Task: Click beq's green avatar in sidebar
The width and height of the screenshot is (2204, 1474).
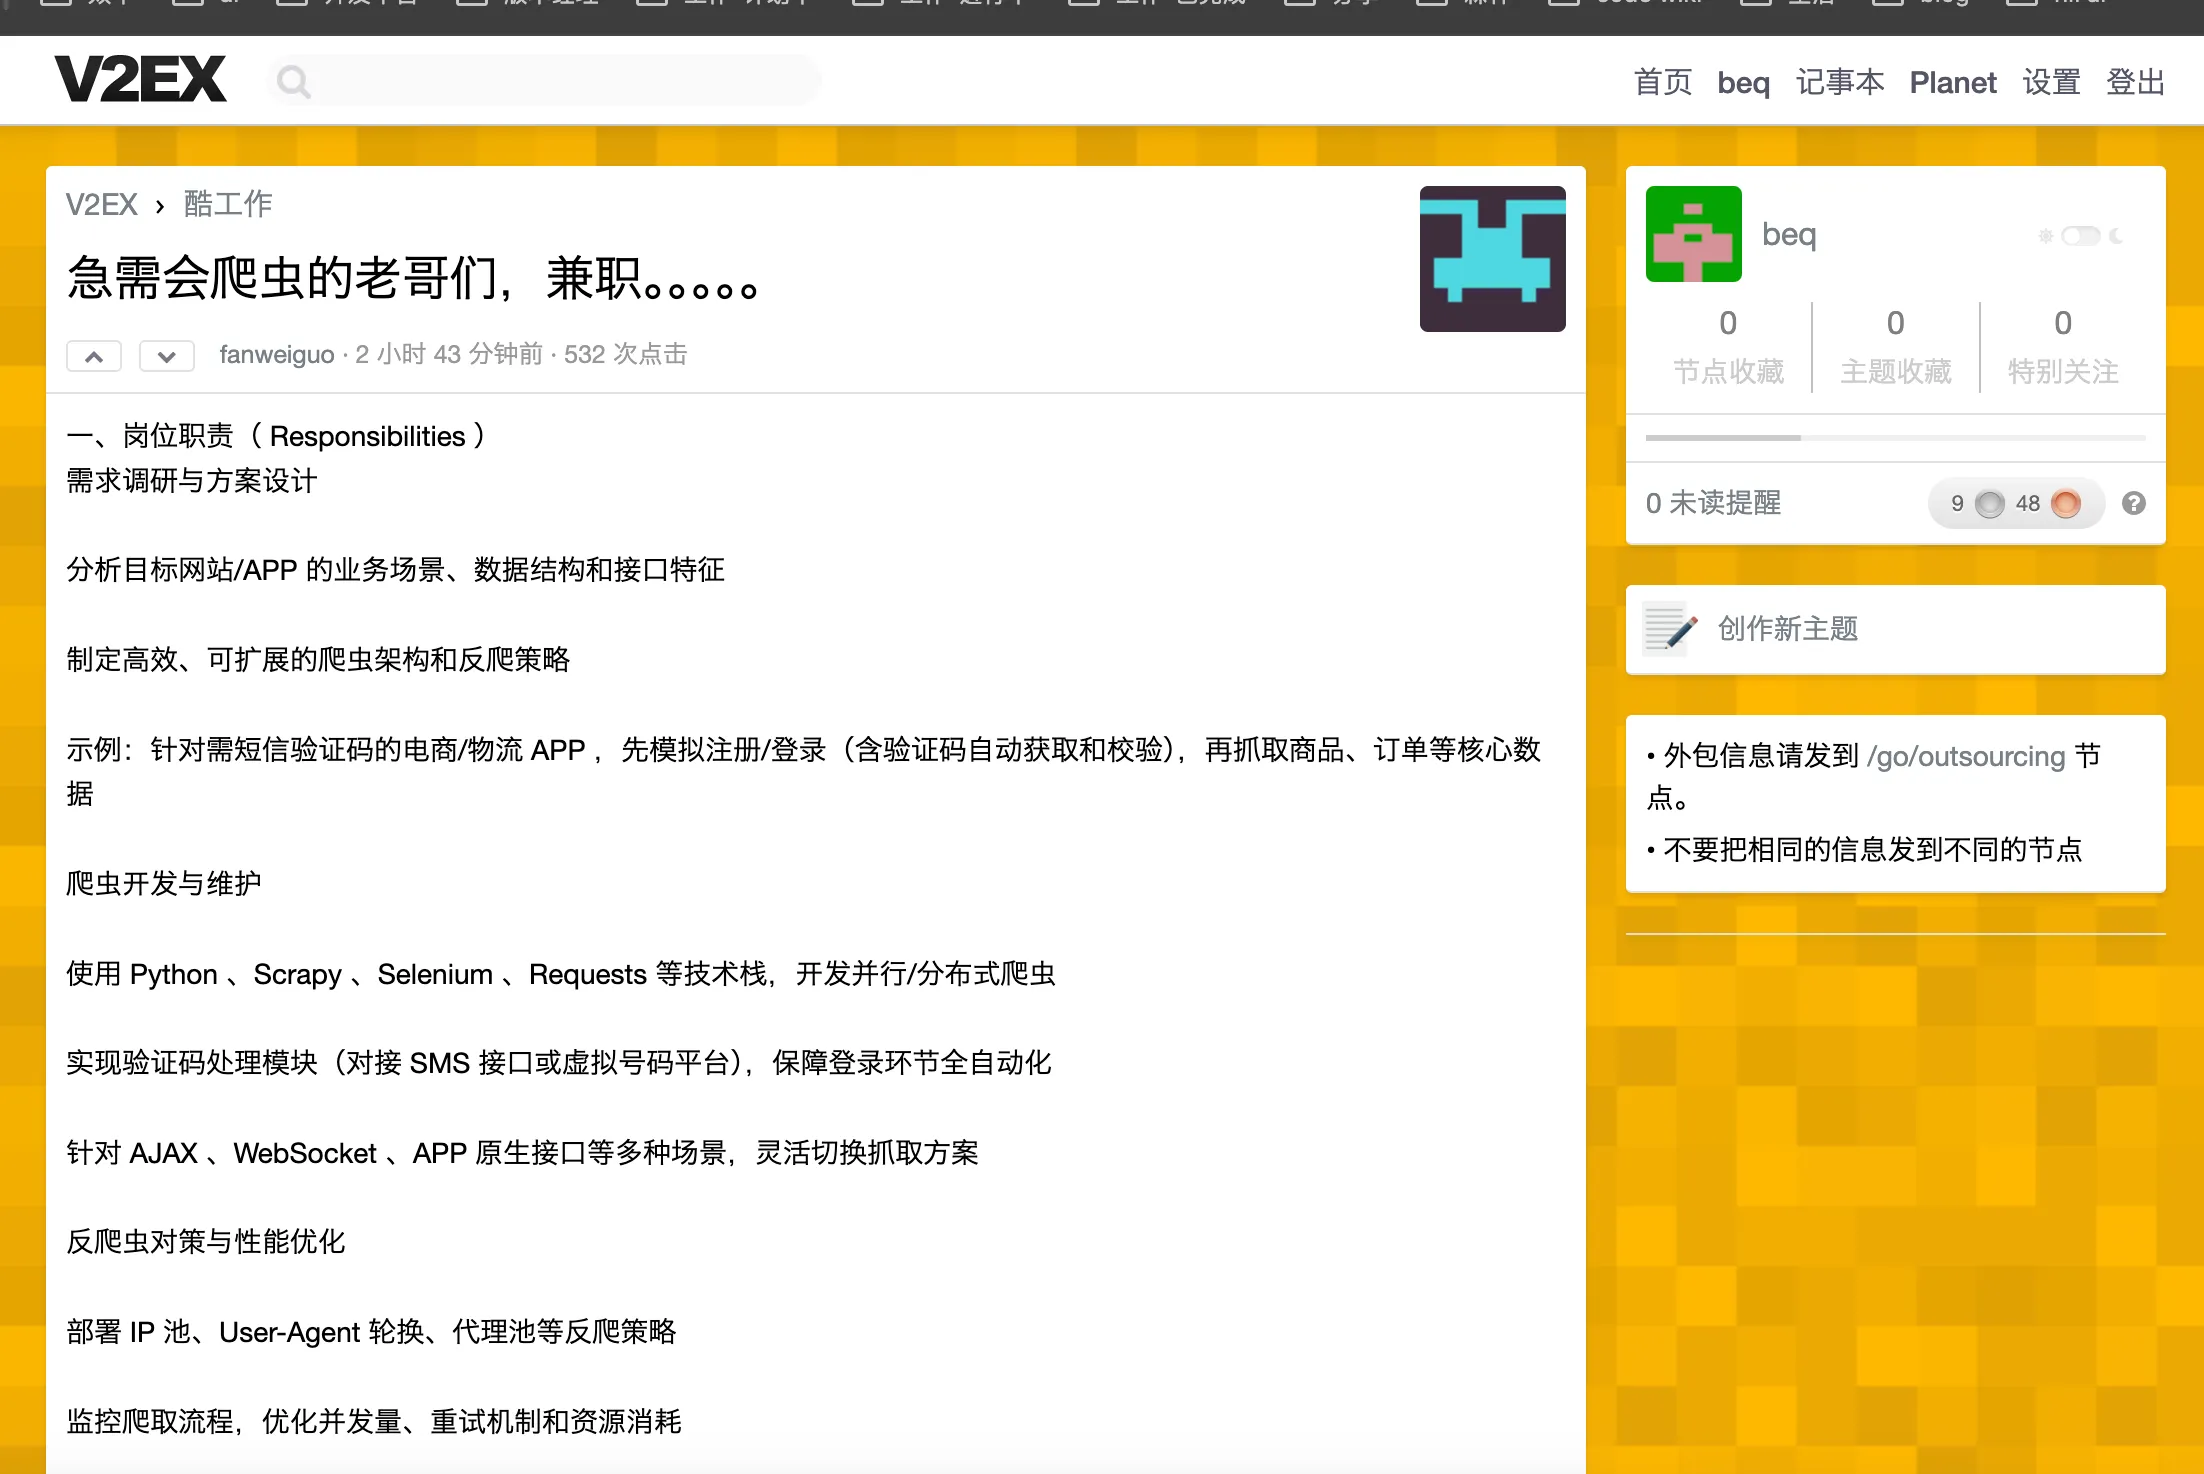Action: coord(1693,234)
